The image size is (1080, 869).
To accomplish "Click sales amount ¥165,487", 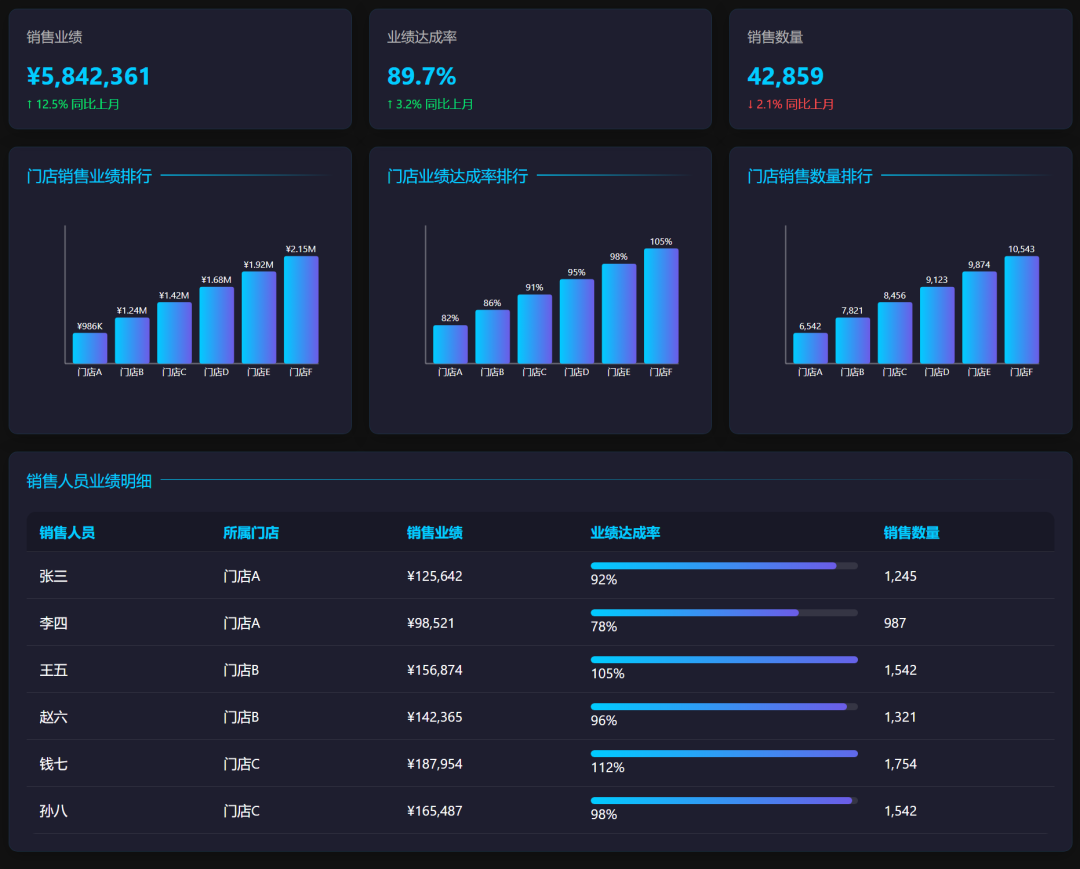I will pos(435,810).
